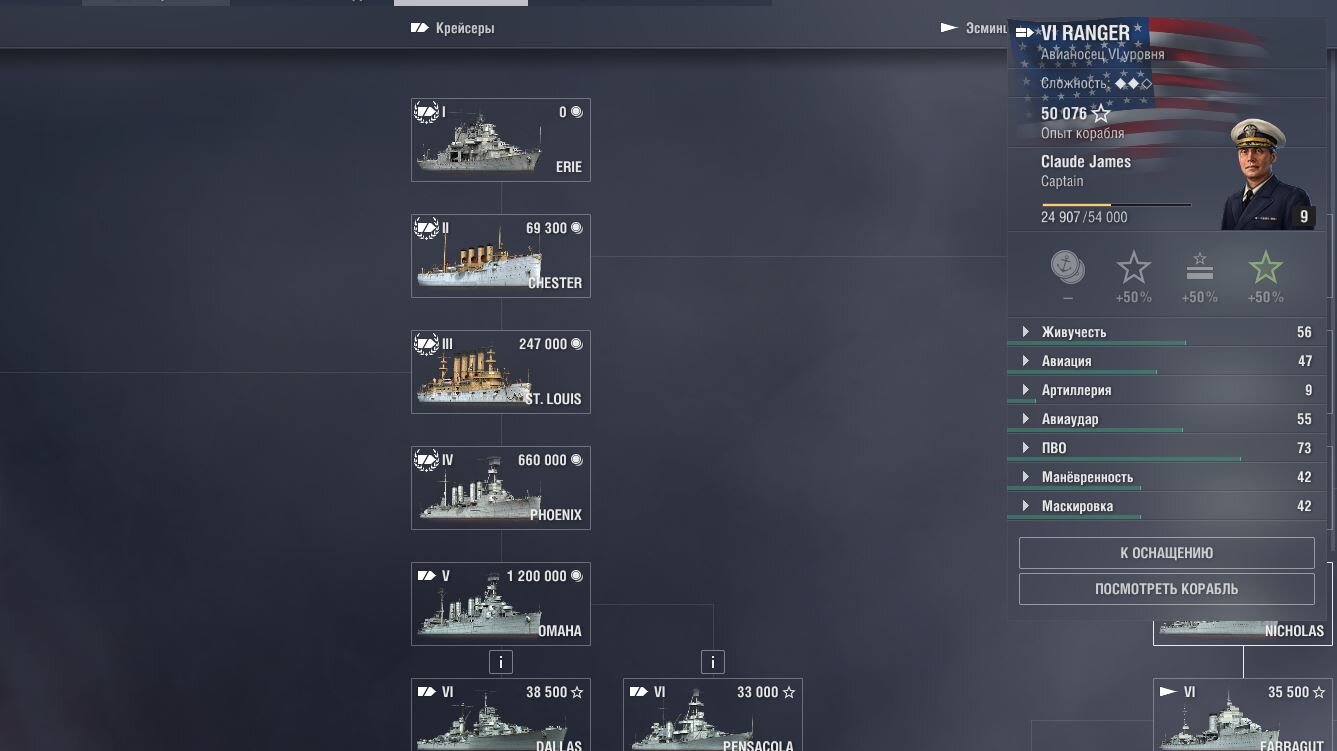Click the XP star icon next to 38 500
The width and height of the screenshot is (1337, 751).
[577, 692]
